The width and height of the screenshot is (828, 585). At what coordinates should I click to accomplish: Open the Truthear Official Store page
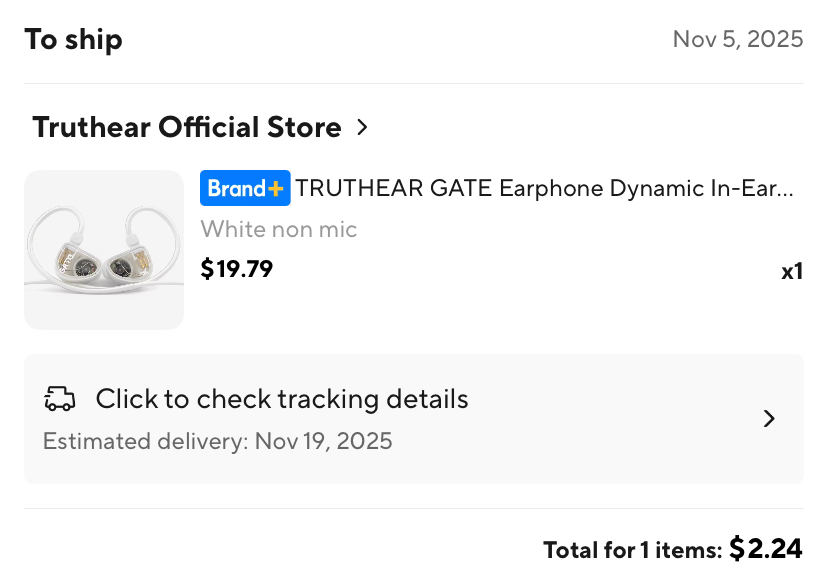point(187,128)
